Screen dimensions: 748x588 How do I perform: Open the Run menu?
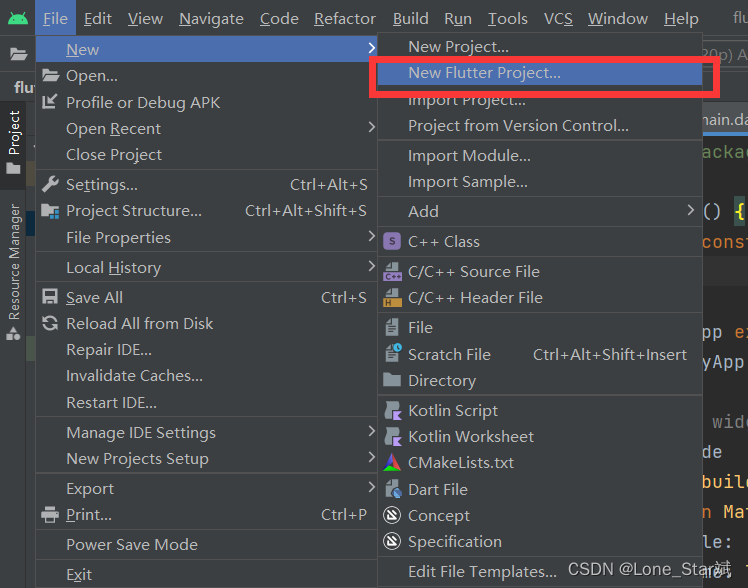pos(458,19)
